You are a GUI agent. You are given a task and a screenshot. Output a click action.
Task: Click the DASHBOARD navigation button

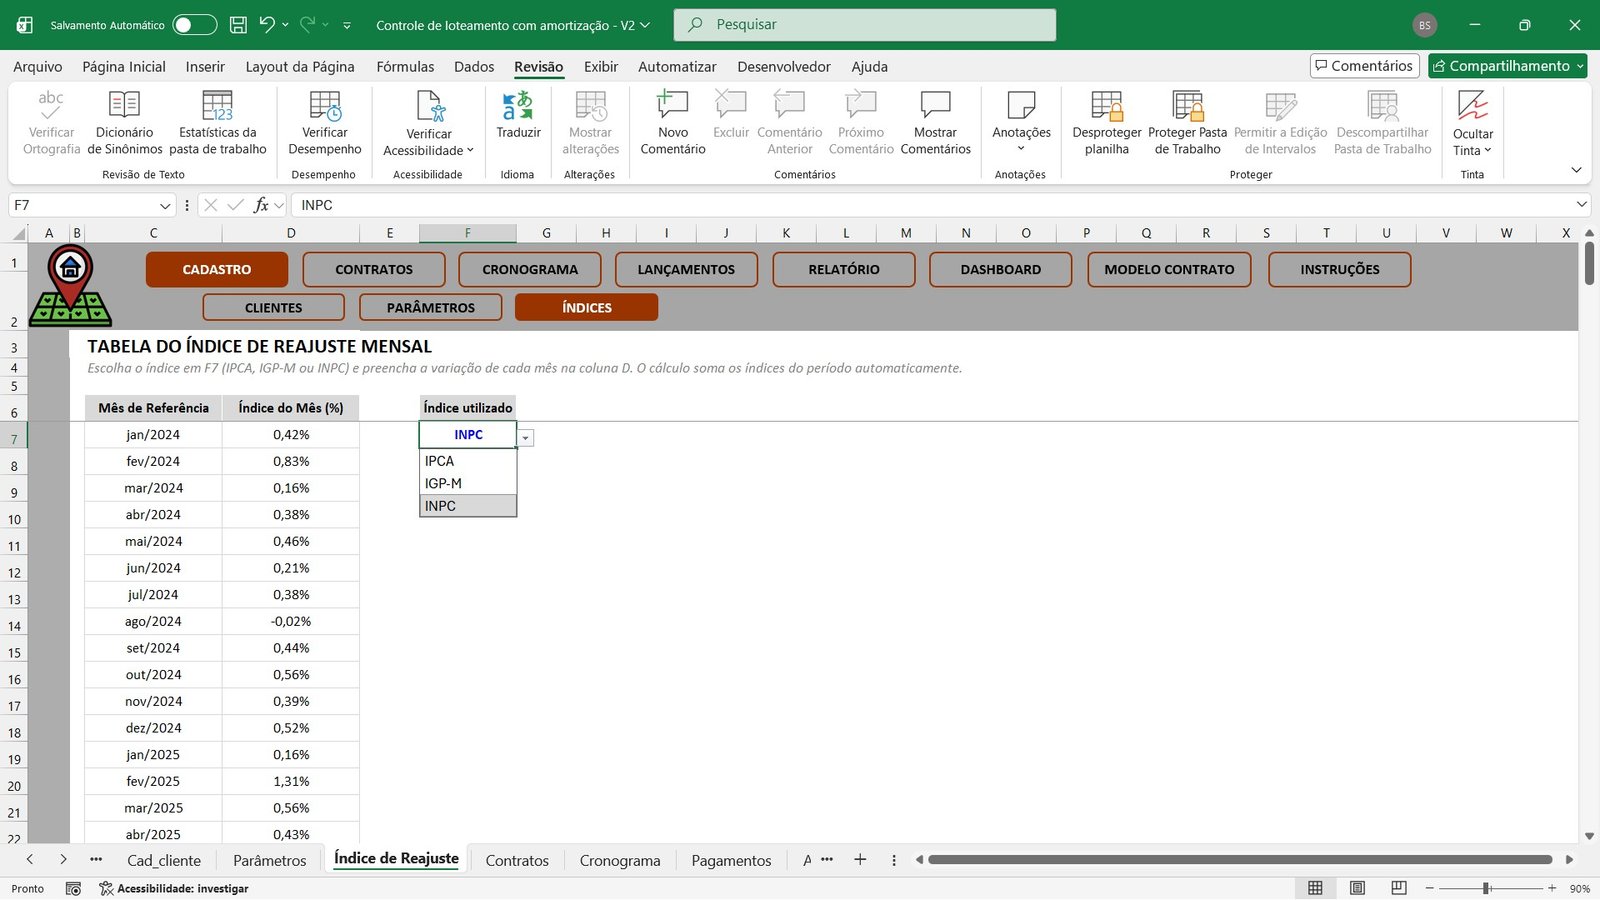point(1001,270)
